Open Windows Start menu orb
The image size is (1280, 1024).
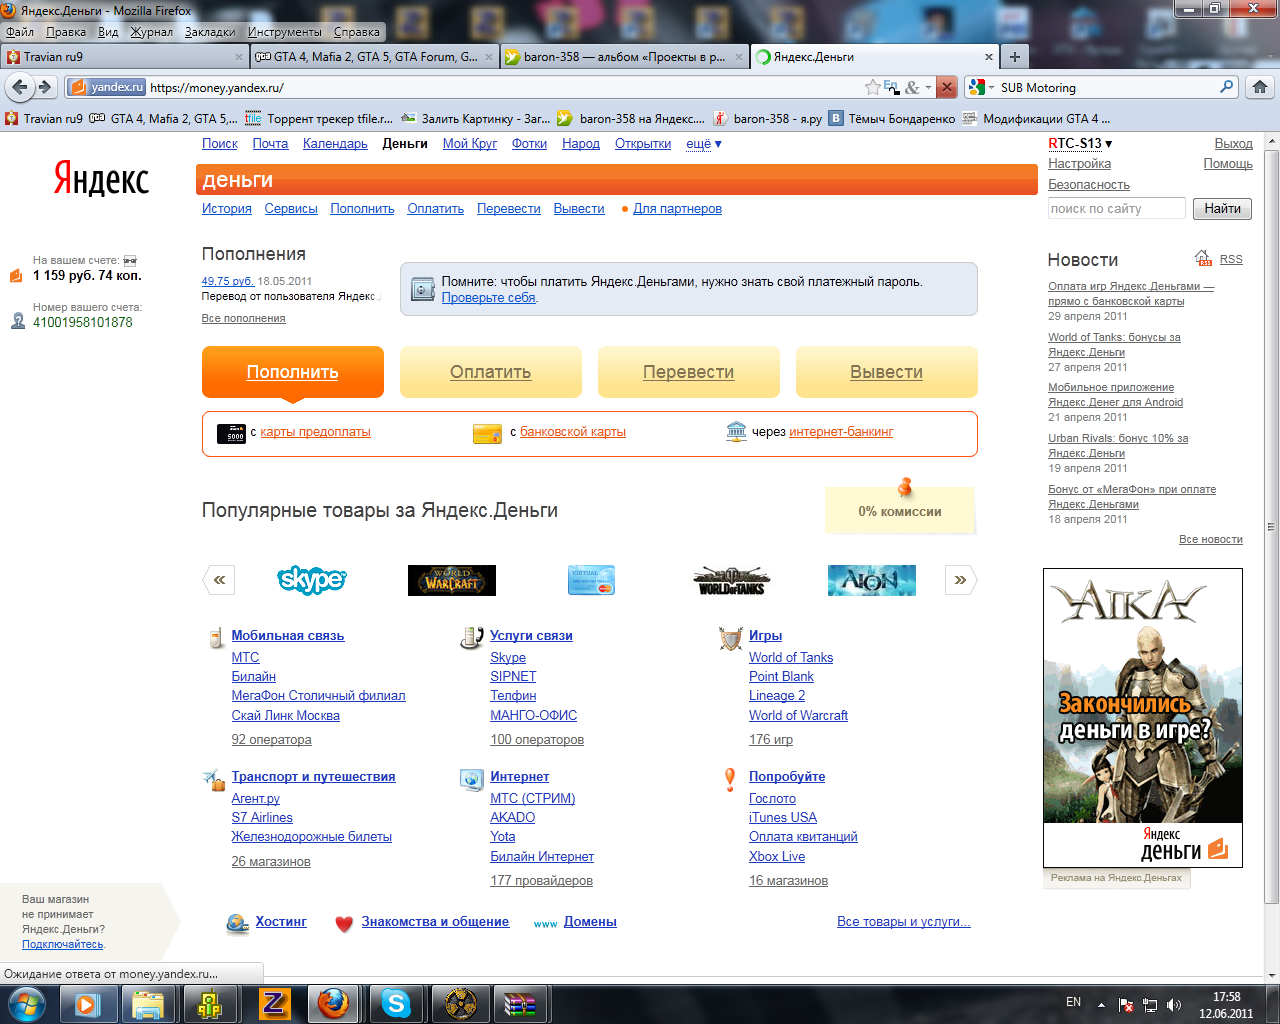(x=26, y=1003)
